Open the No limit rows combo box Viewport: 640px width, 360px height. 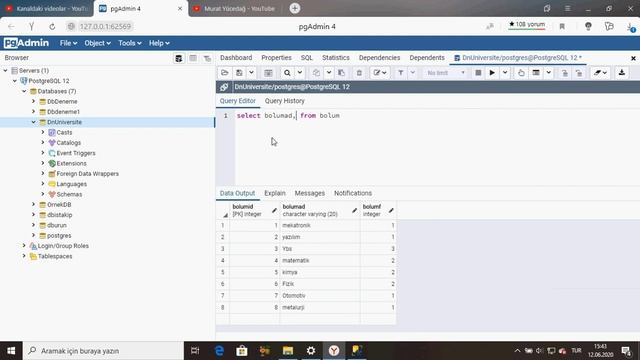[x=445, y=73]
